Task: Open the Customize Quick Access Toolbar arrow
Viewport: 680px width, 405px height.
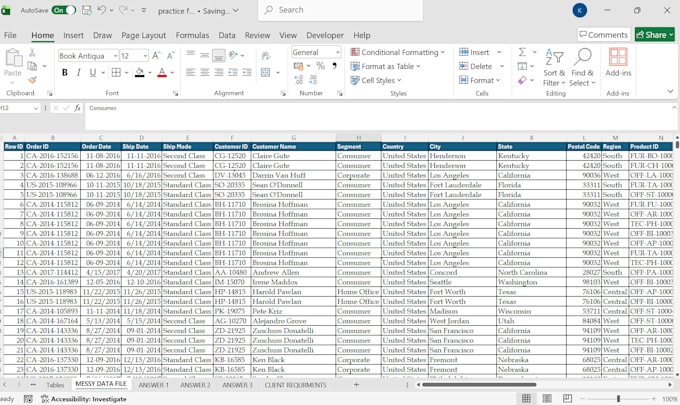Action: click(144, 10)
